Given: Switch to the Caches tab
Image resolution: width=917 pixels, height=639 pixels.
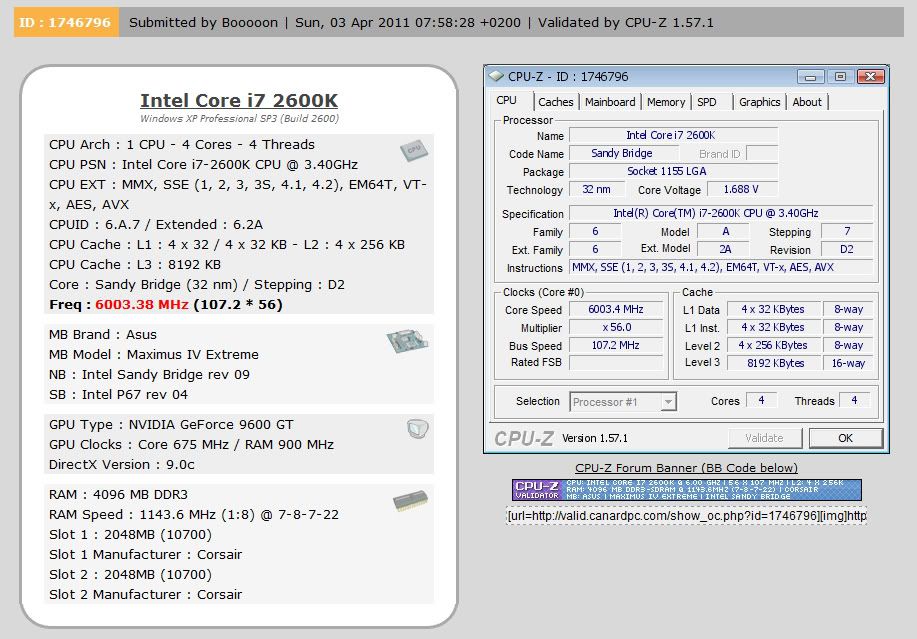Looking at the screenshot, I should tap(556, 102).
